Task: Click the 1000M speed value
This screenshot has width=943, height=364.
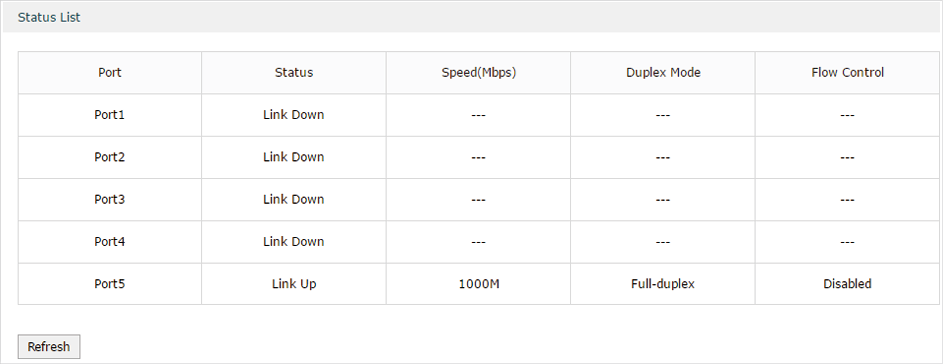Action: pos(479,283)
